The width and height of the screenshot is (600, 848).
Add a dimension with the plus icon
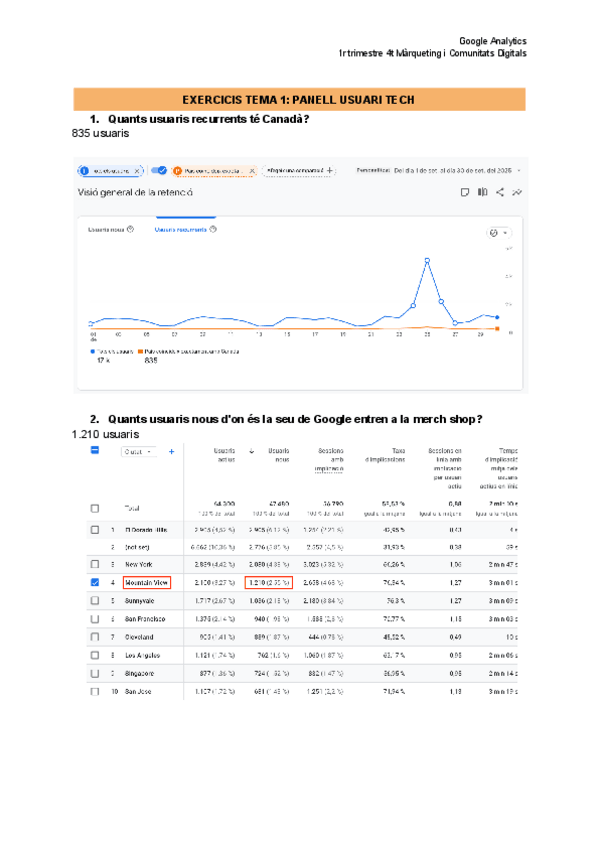pos(171,451)
